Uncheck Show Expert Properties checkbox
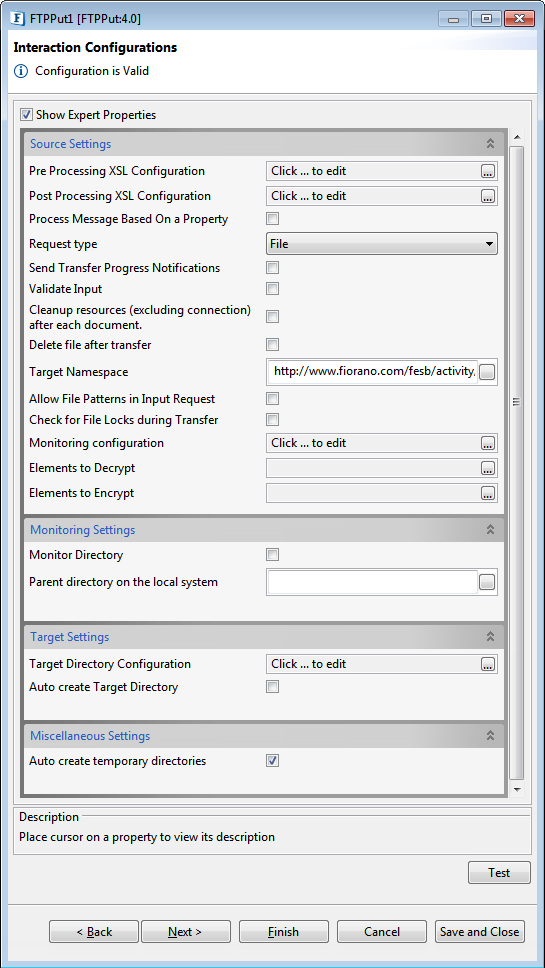The width and height of the screenshot is (545, 968). [x=27, y=115]
